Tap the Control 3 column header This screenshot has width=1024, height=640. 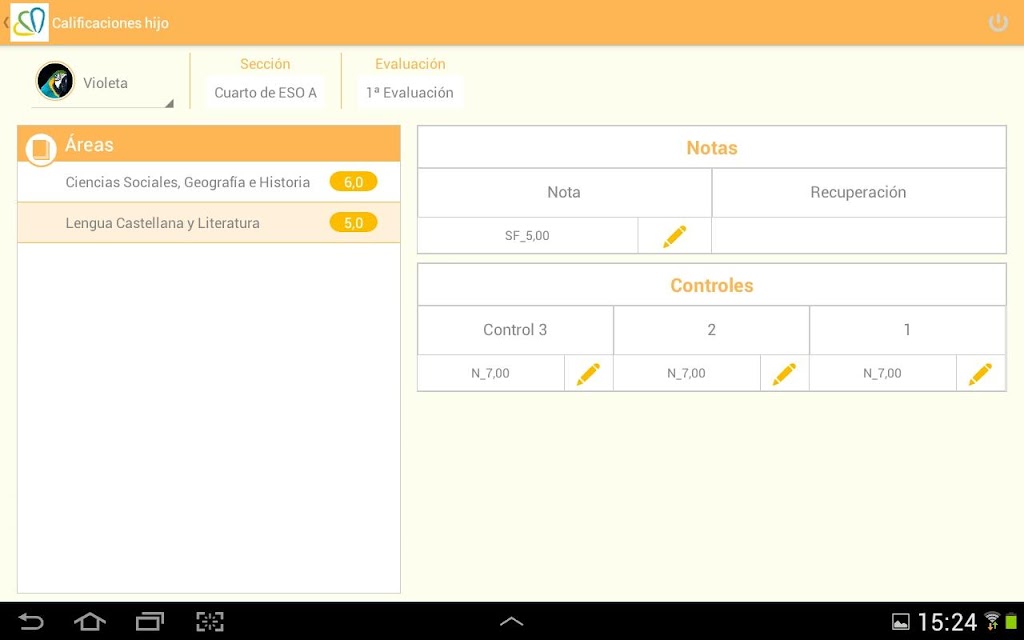tap(515, 330)
